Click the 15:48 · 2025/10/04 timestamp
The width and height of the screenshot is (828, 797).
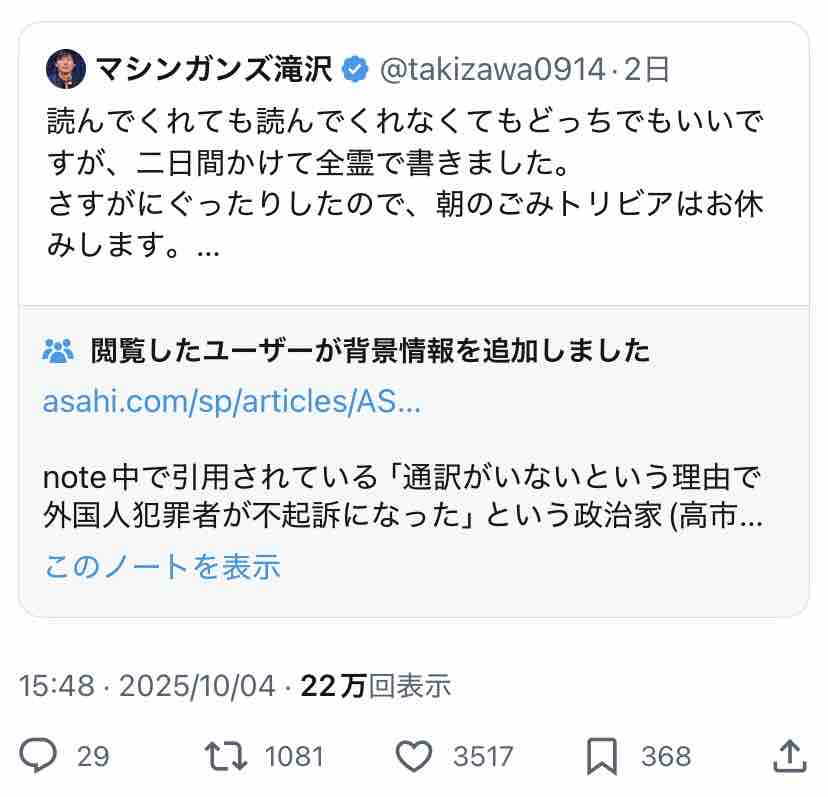pyautogui.click(x=147, y=686)
